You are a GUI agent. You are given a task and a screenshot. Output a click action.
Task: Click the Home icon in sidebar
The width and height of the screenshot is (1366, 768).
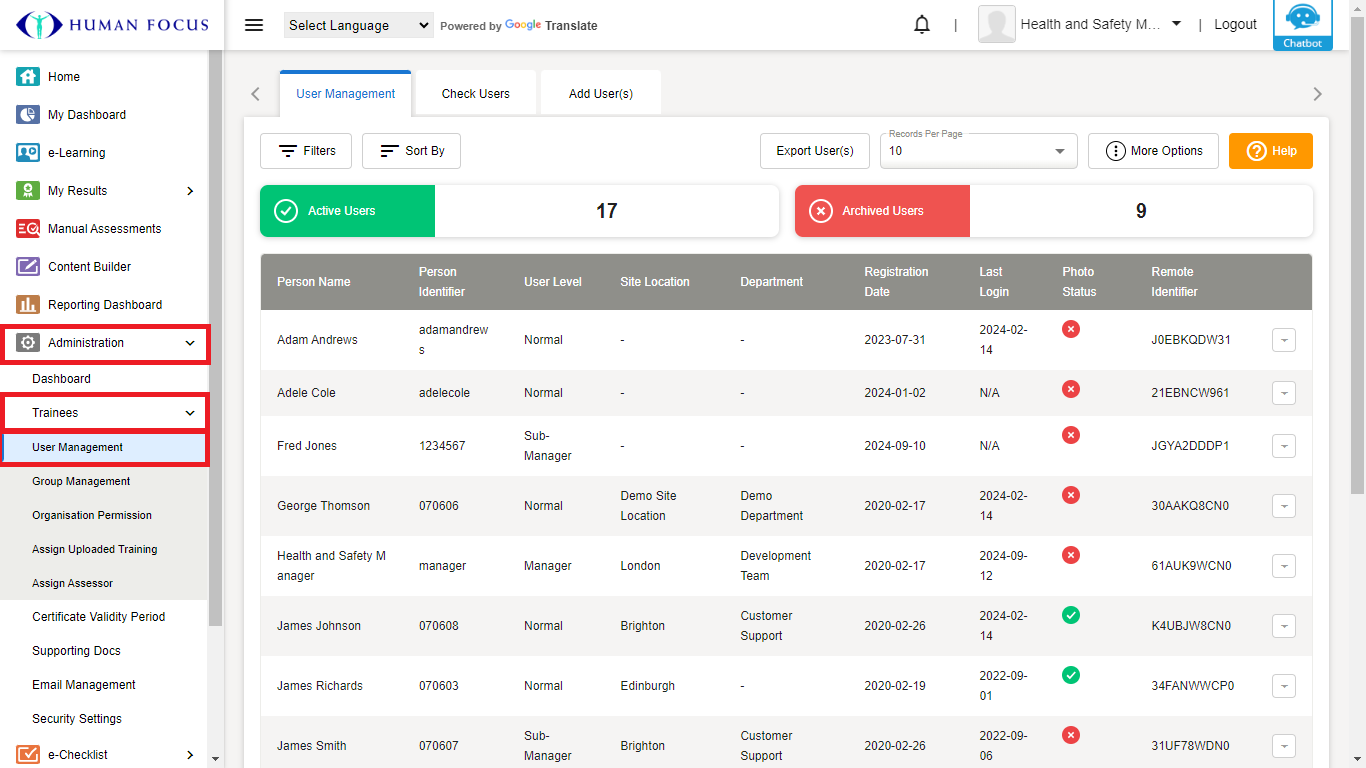pos(28,77)
